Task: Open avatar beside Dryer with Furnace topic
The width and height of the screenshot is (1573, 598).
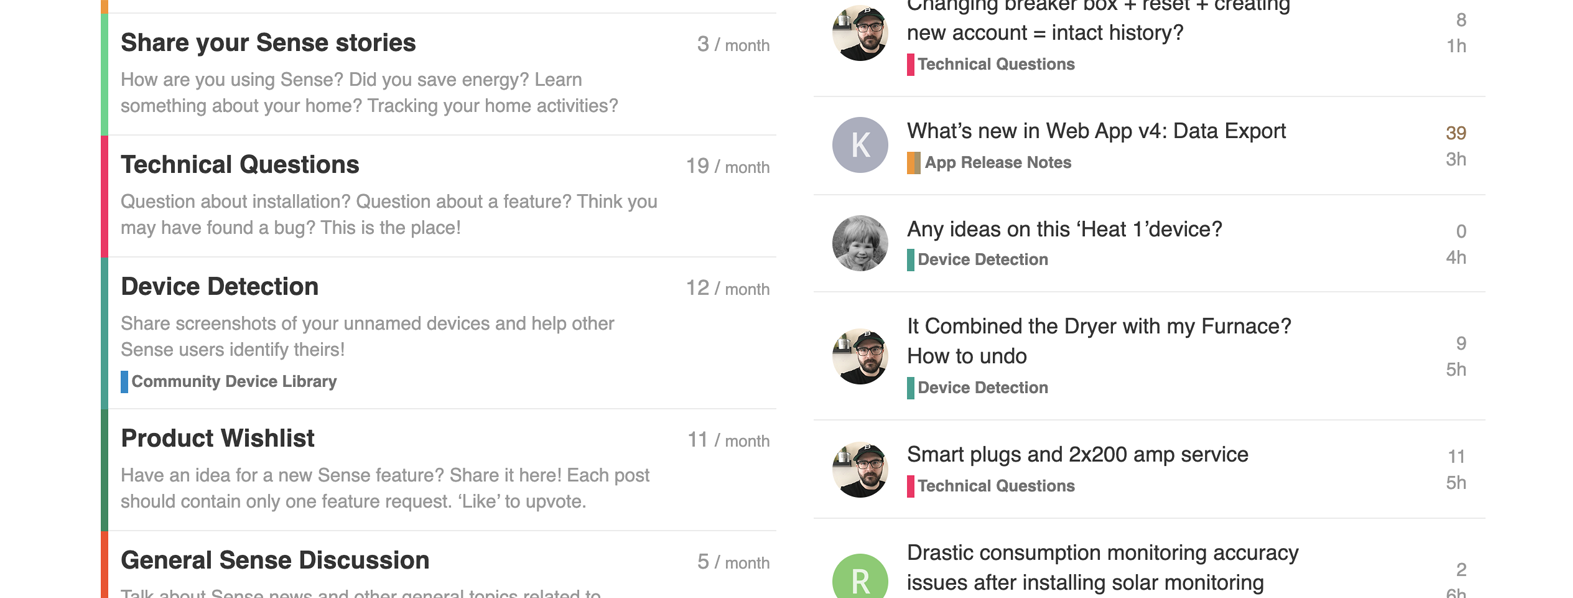Action: point(860,356)
